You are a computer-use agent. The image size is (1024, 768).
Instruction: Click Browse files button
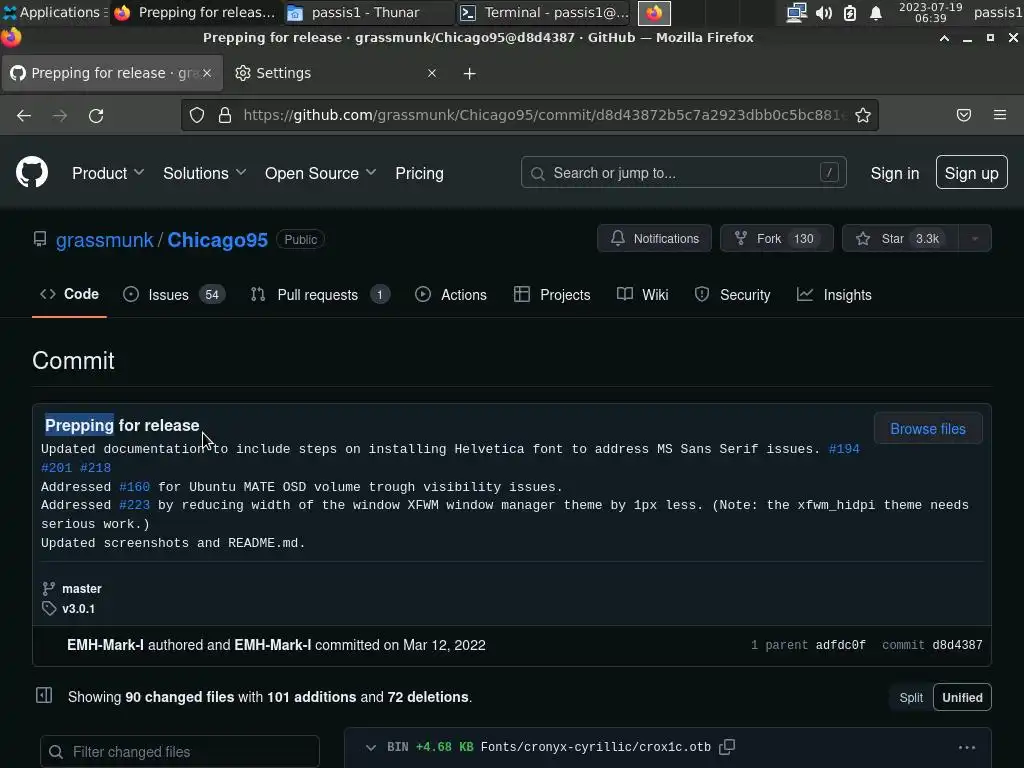pos(927,429)
